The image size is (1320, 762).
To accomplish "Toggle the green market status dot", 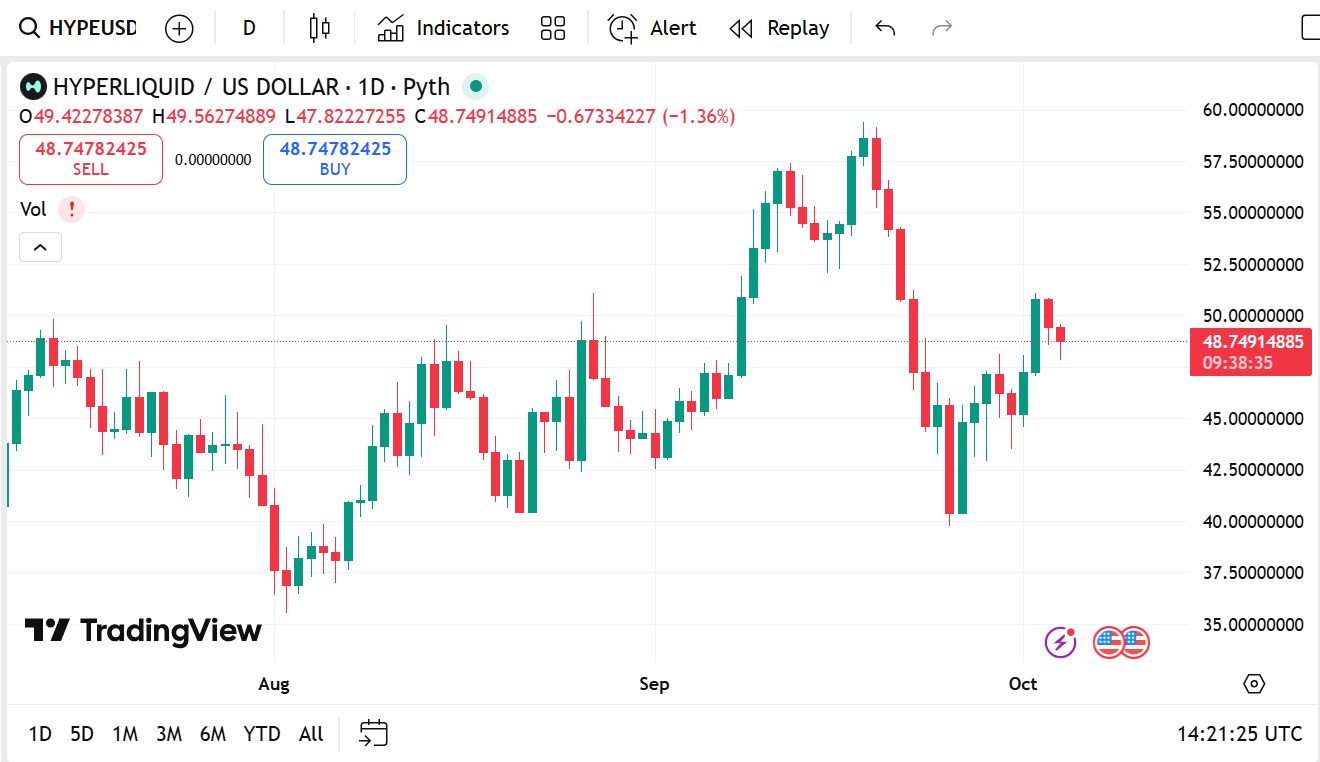I will 476,87.
